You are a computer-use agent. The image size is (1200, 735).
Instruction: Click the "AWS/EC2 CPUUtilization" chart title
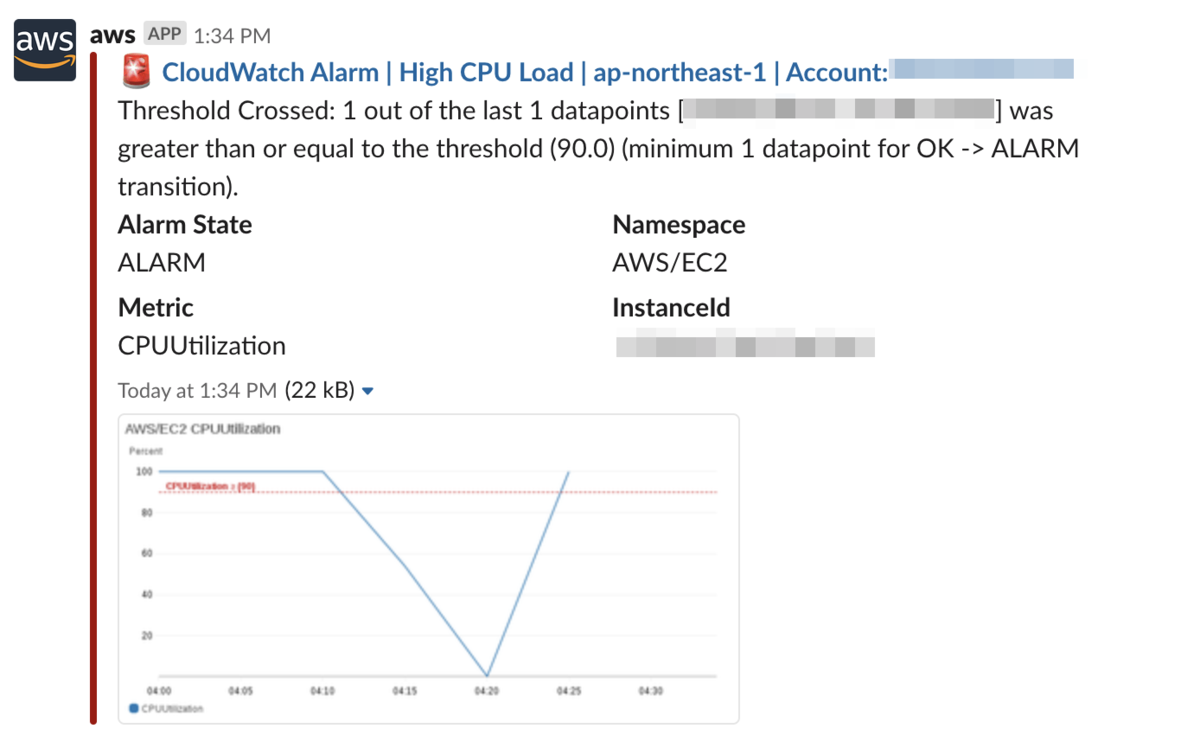pos(203,429)
